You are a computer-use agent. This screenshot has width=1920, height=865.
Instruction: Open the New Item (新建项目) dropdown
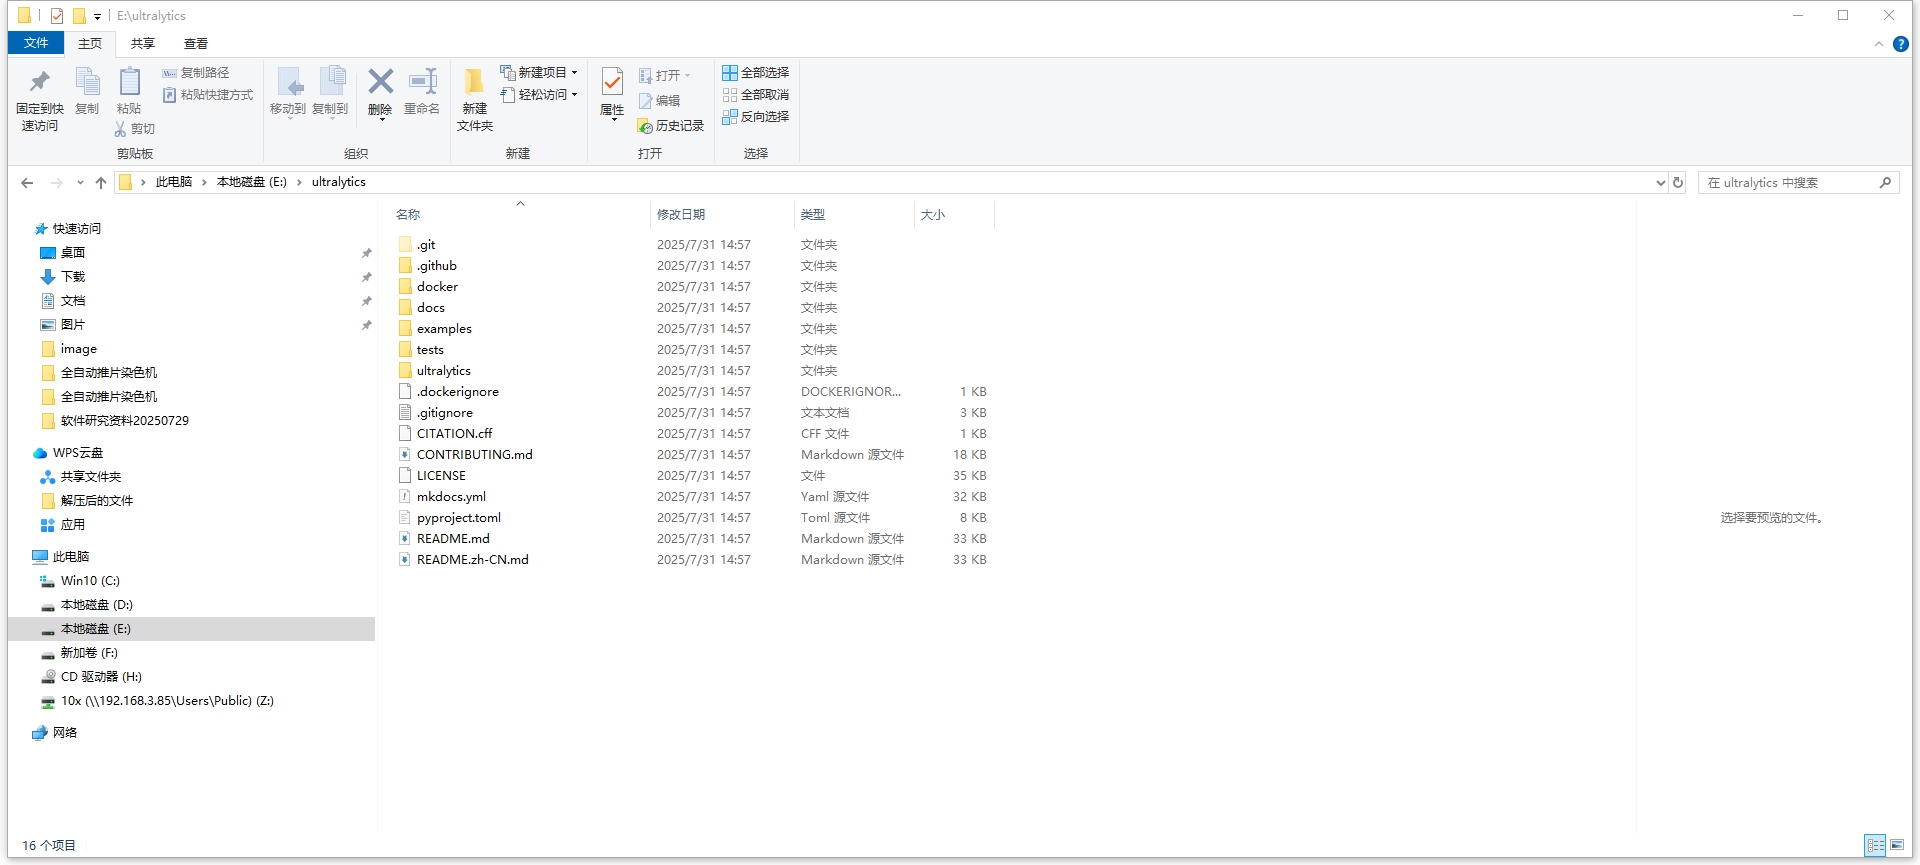pyautogui.click(x=540, y=73)
